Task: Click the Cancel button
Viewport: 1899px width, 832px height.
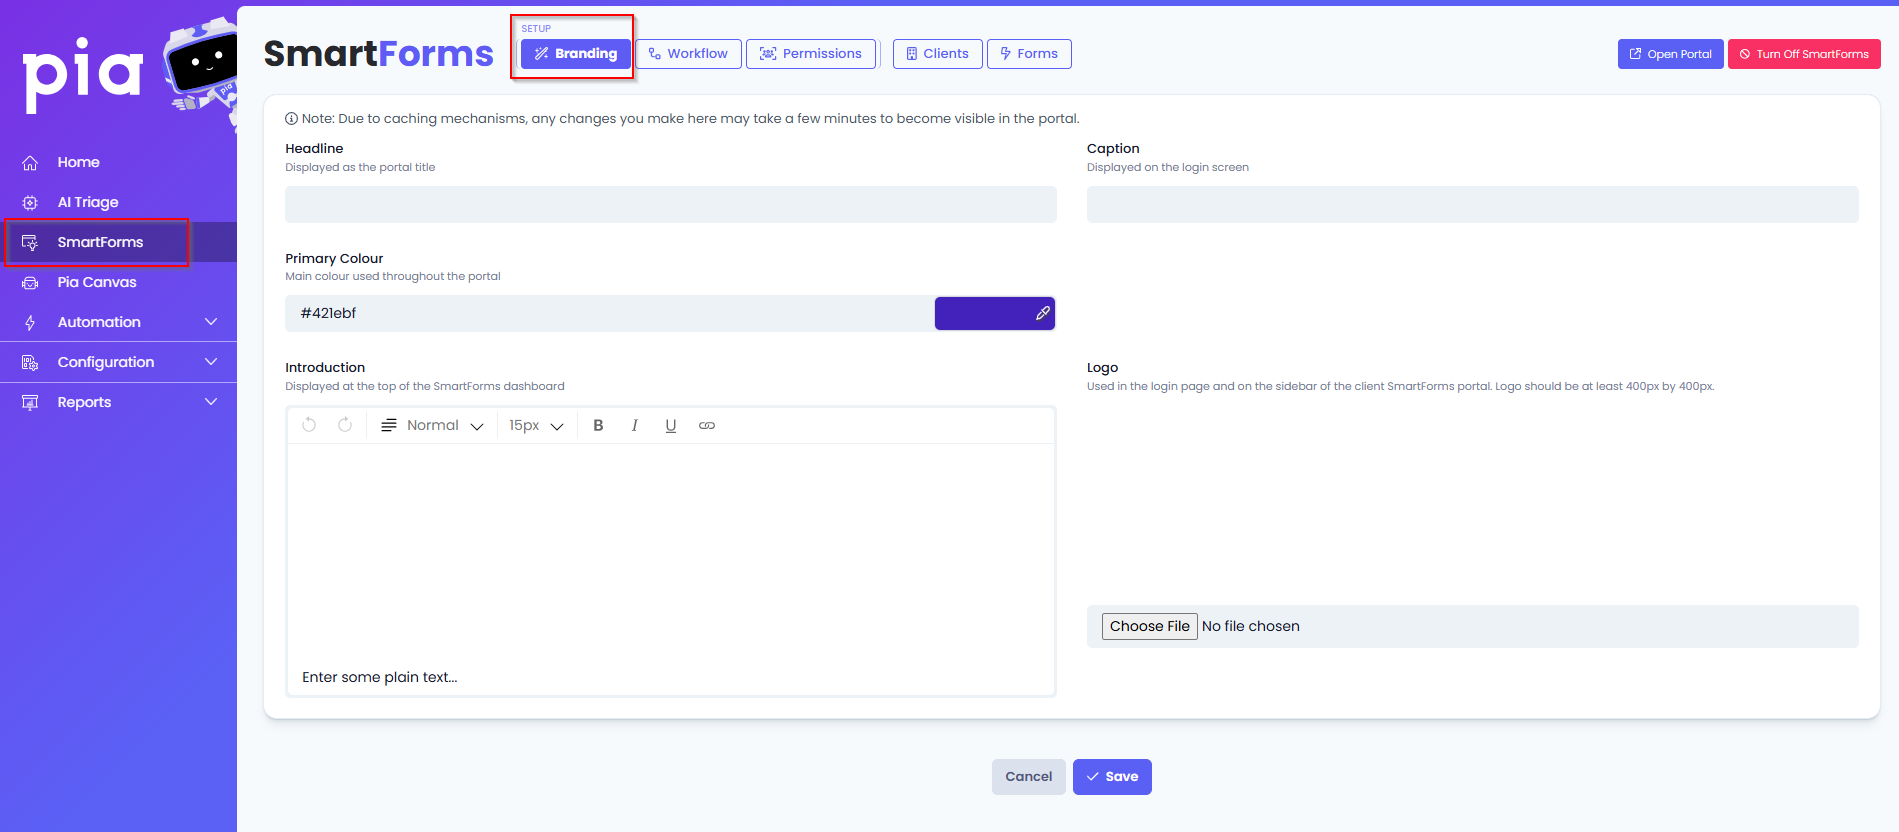Action: click(1029, 777)
